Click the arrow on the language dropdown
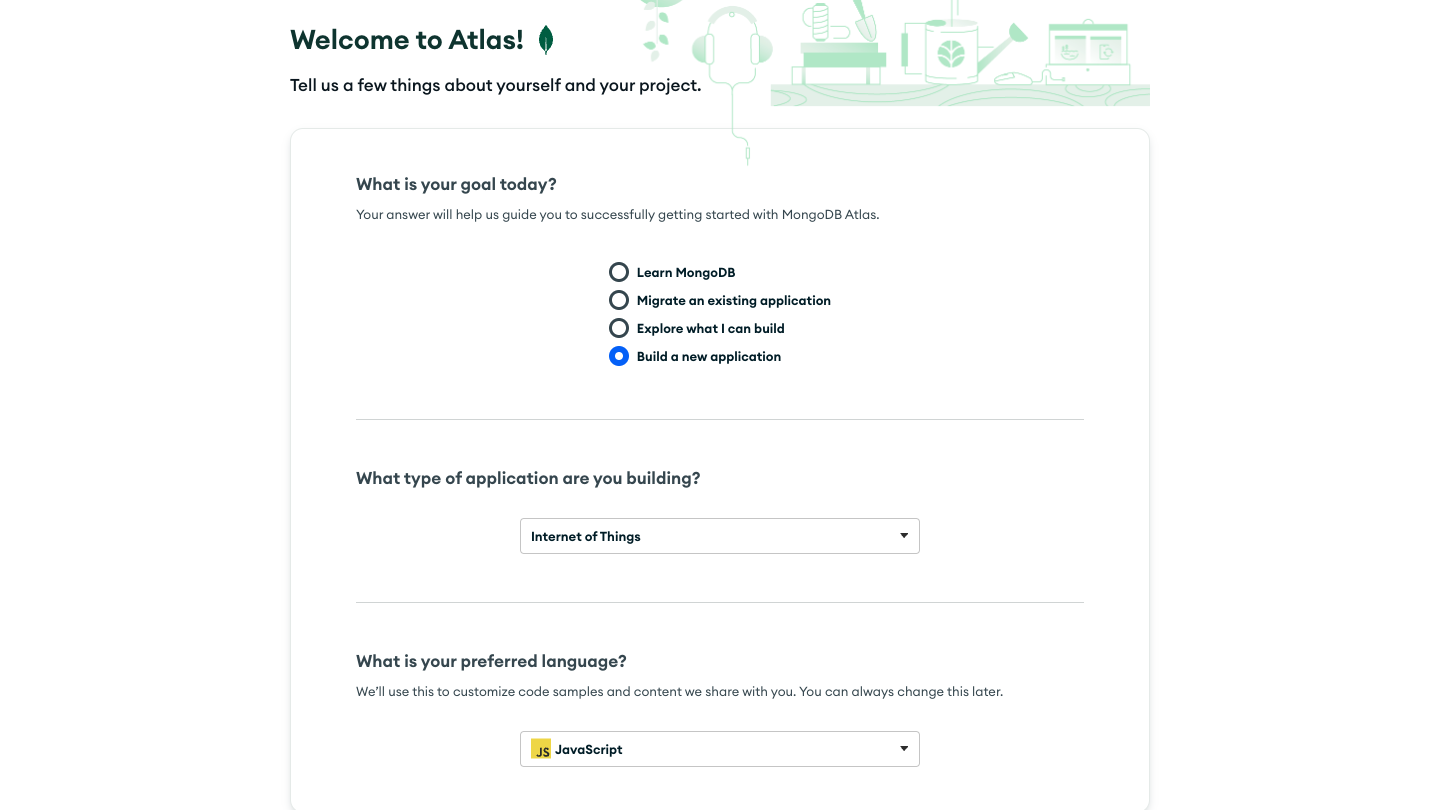1440x810 pixels. point(903,749)
